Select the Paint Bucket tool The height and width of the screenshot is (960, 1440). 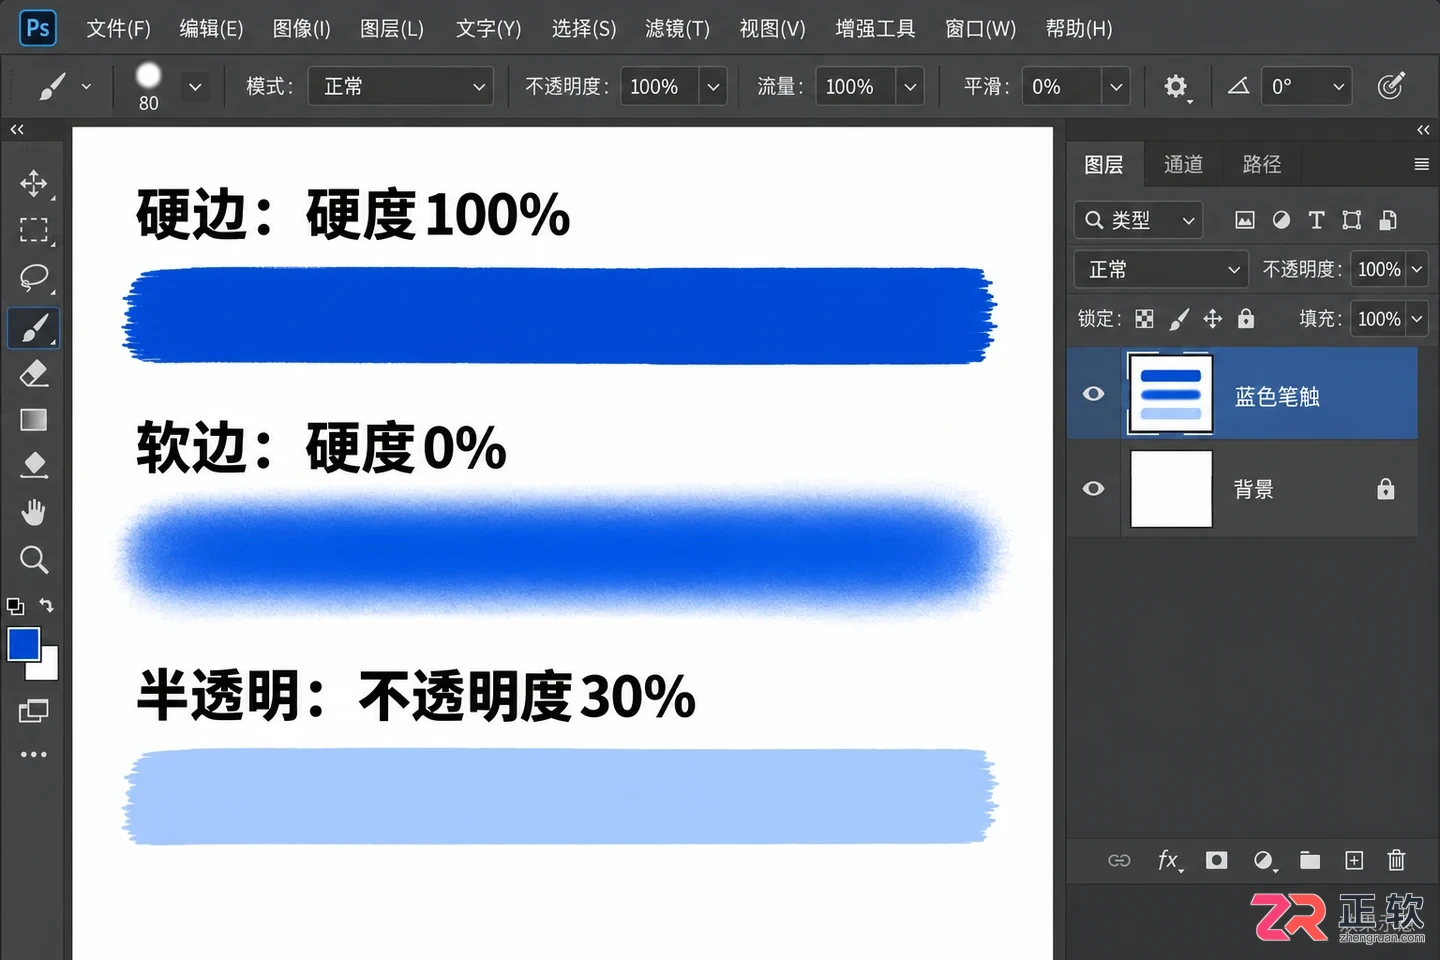pyautogui.click(x=33, y=465)
